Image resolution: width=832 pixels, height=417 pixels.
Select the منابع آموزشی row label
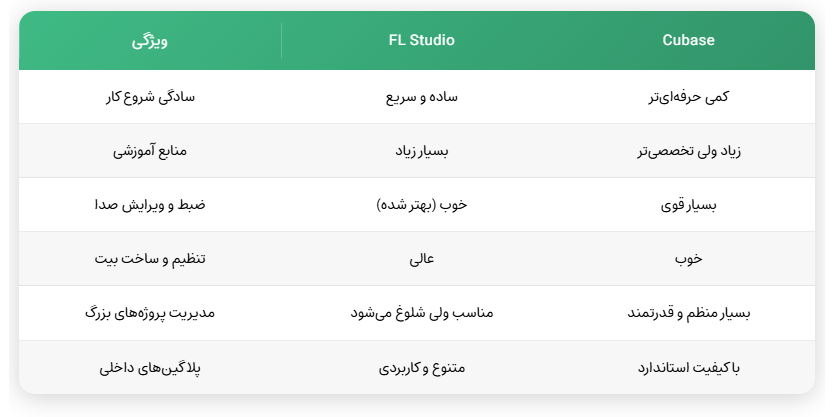coord(150,151)
